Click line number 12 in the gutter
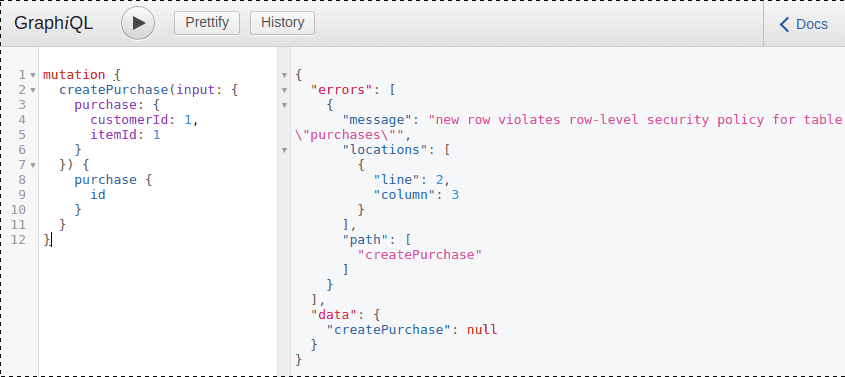Image resolution: width=845 pixels, height=377 pixels. pyautogui.click(x=18, y=240)
